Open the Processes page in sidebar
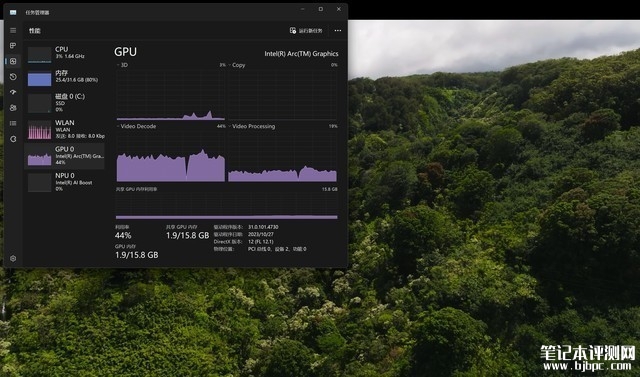 13,46
